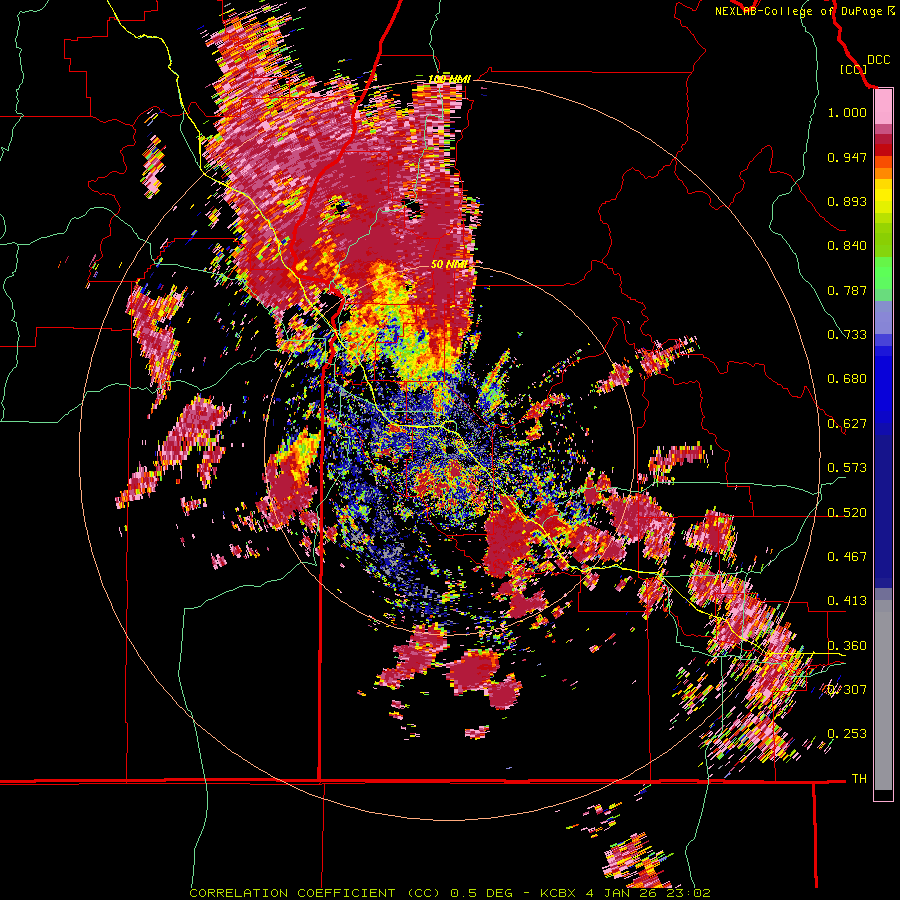The image size is (900, 900).
Task: Select the 0.467 scale value
Action: pyautogui.click(x=847, y=557)
